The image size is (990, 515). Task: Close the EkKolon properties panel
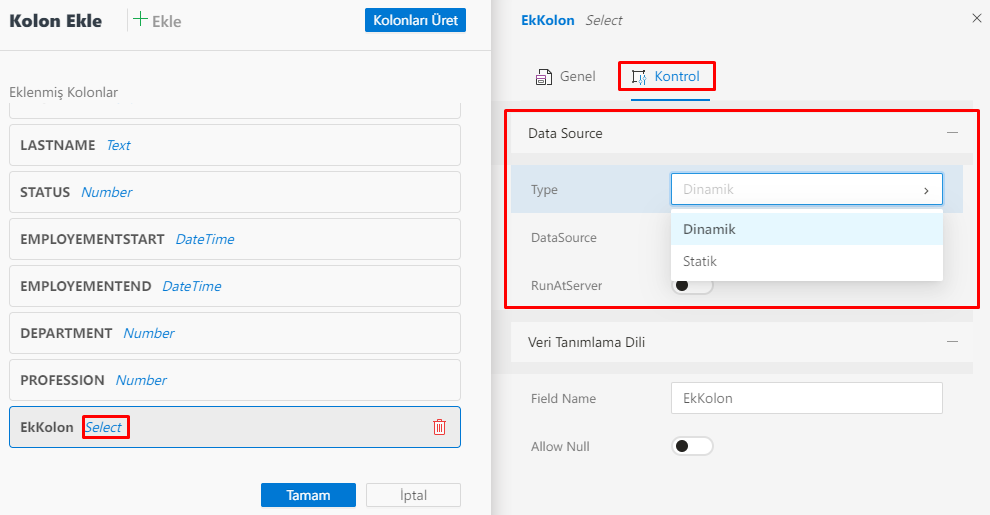(x=977, y=19)
